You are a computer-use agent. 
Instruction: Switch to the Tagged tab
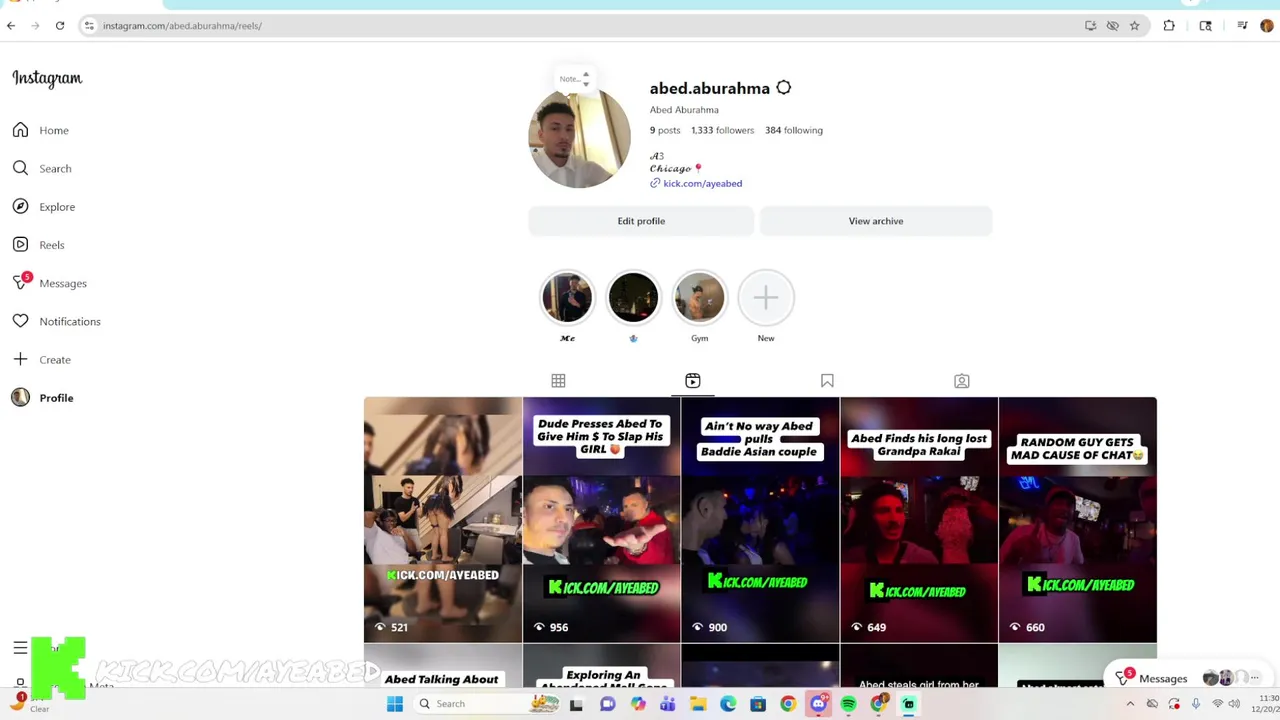click(961, 381)
